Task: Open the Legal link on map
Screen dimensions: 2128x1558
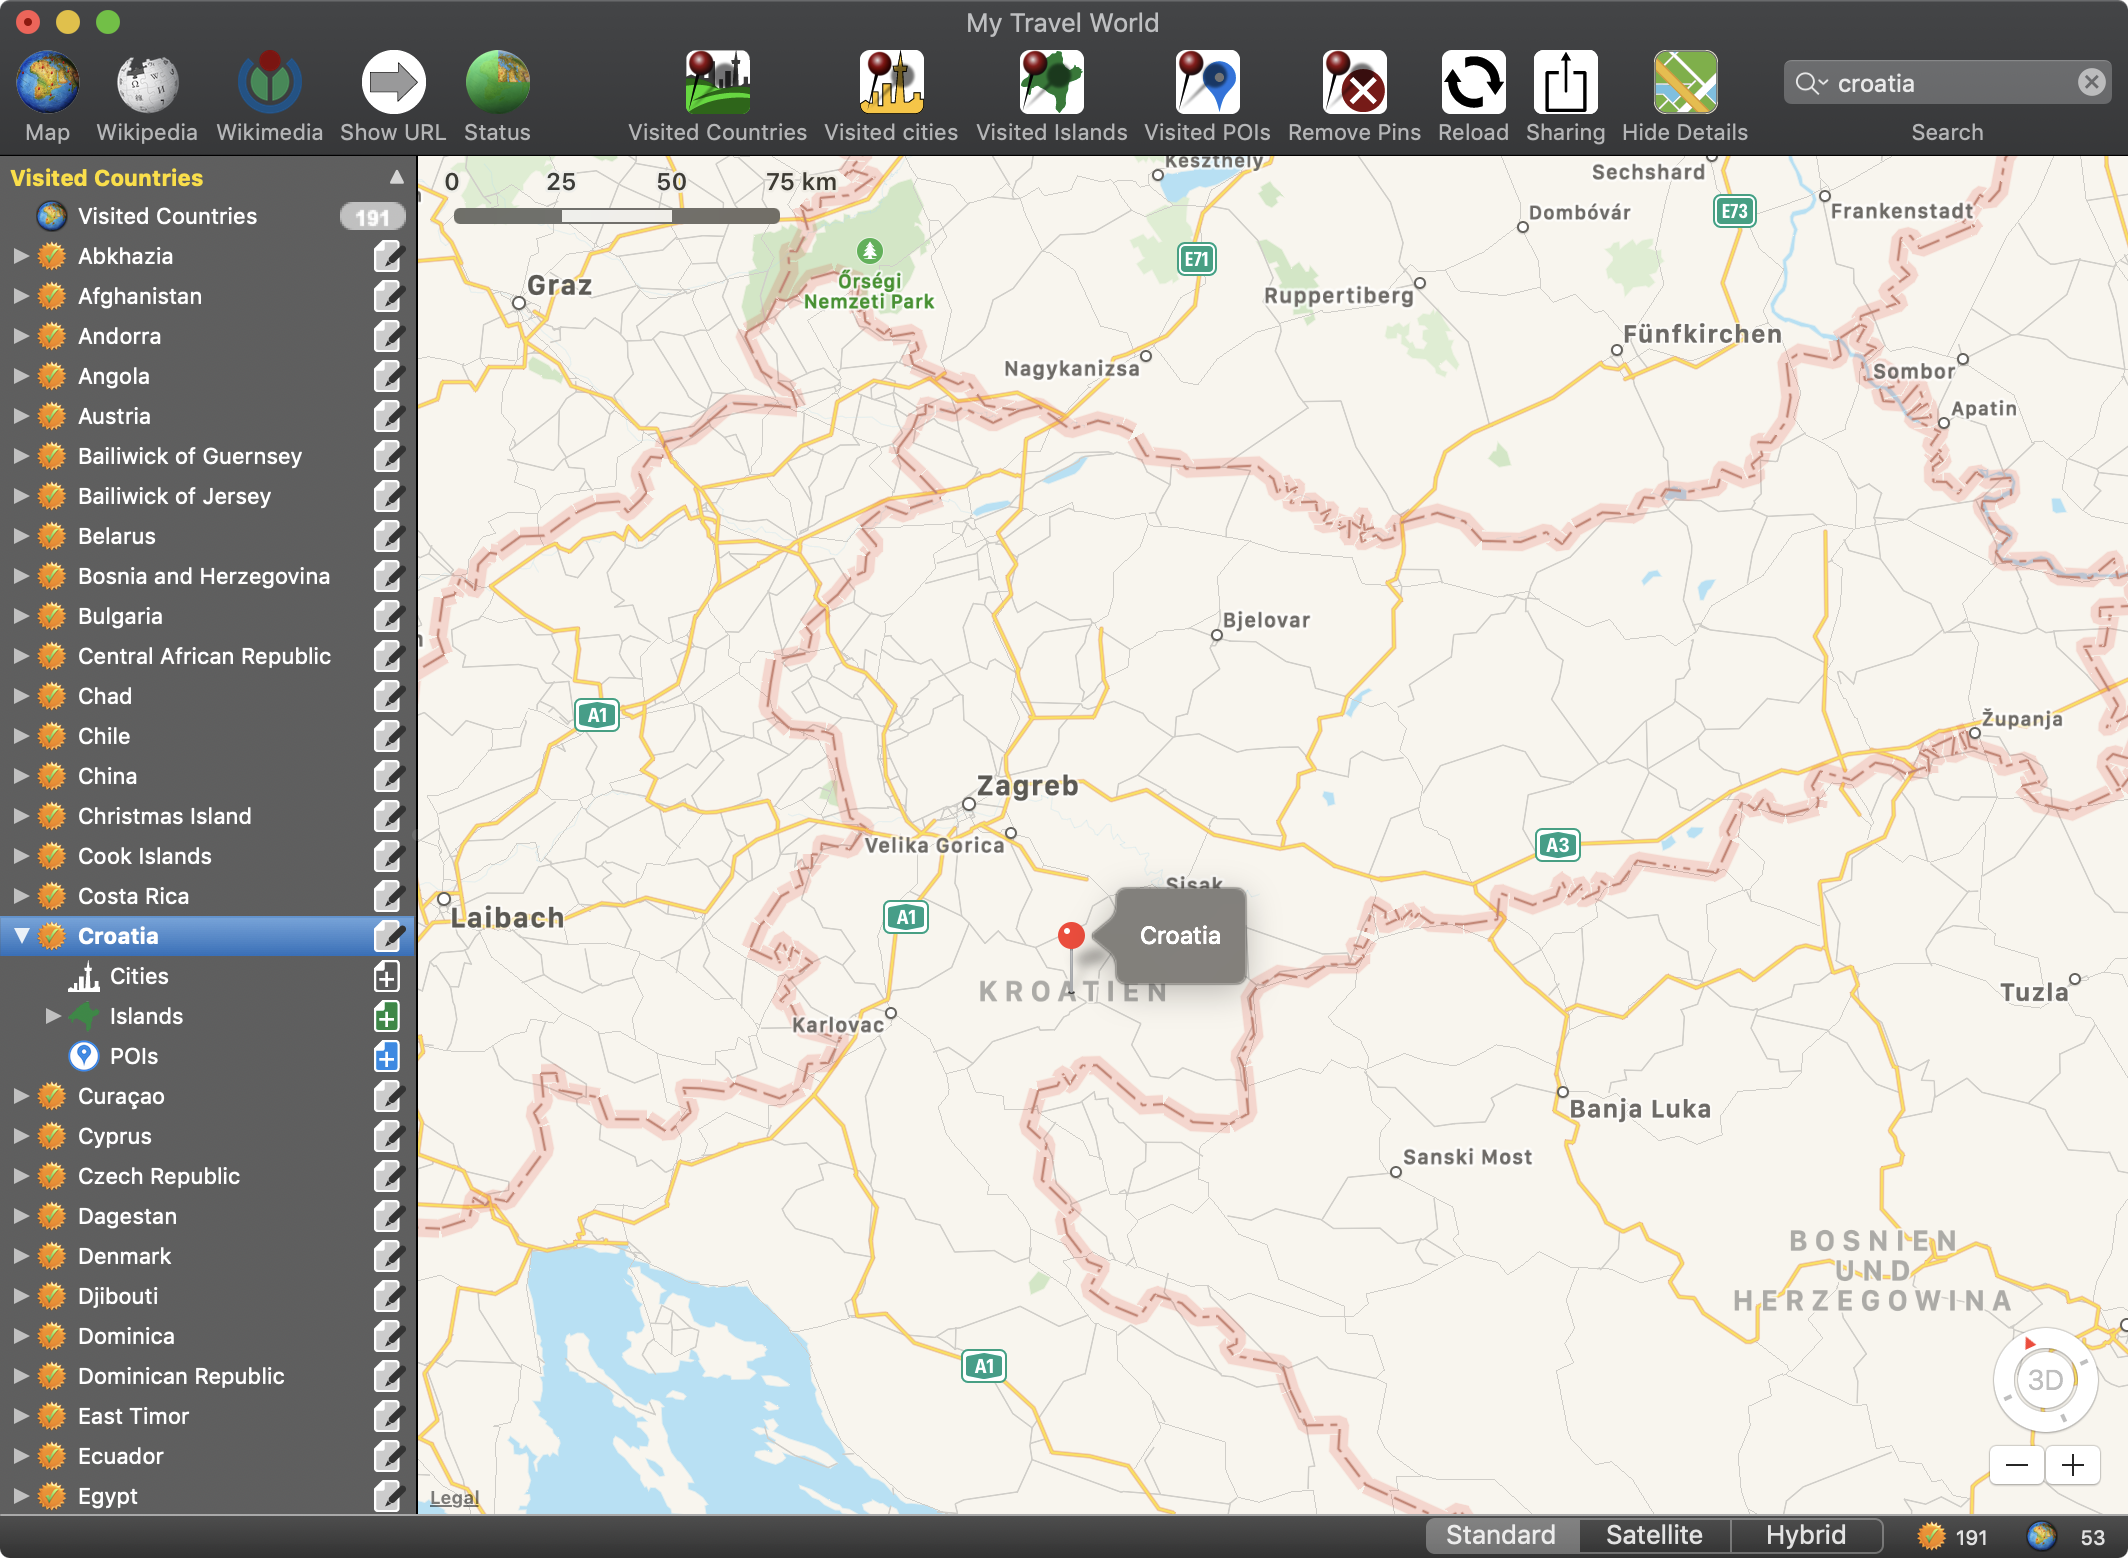Action: (x=454, y=1497)
